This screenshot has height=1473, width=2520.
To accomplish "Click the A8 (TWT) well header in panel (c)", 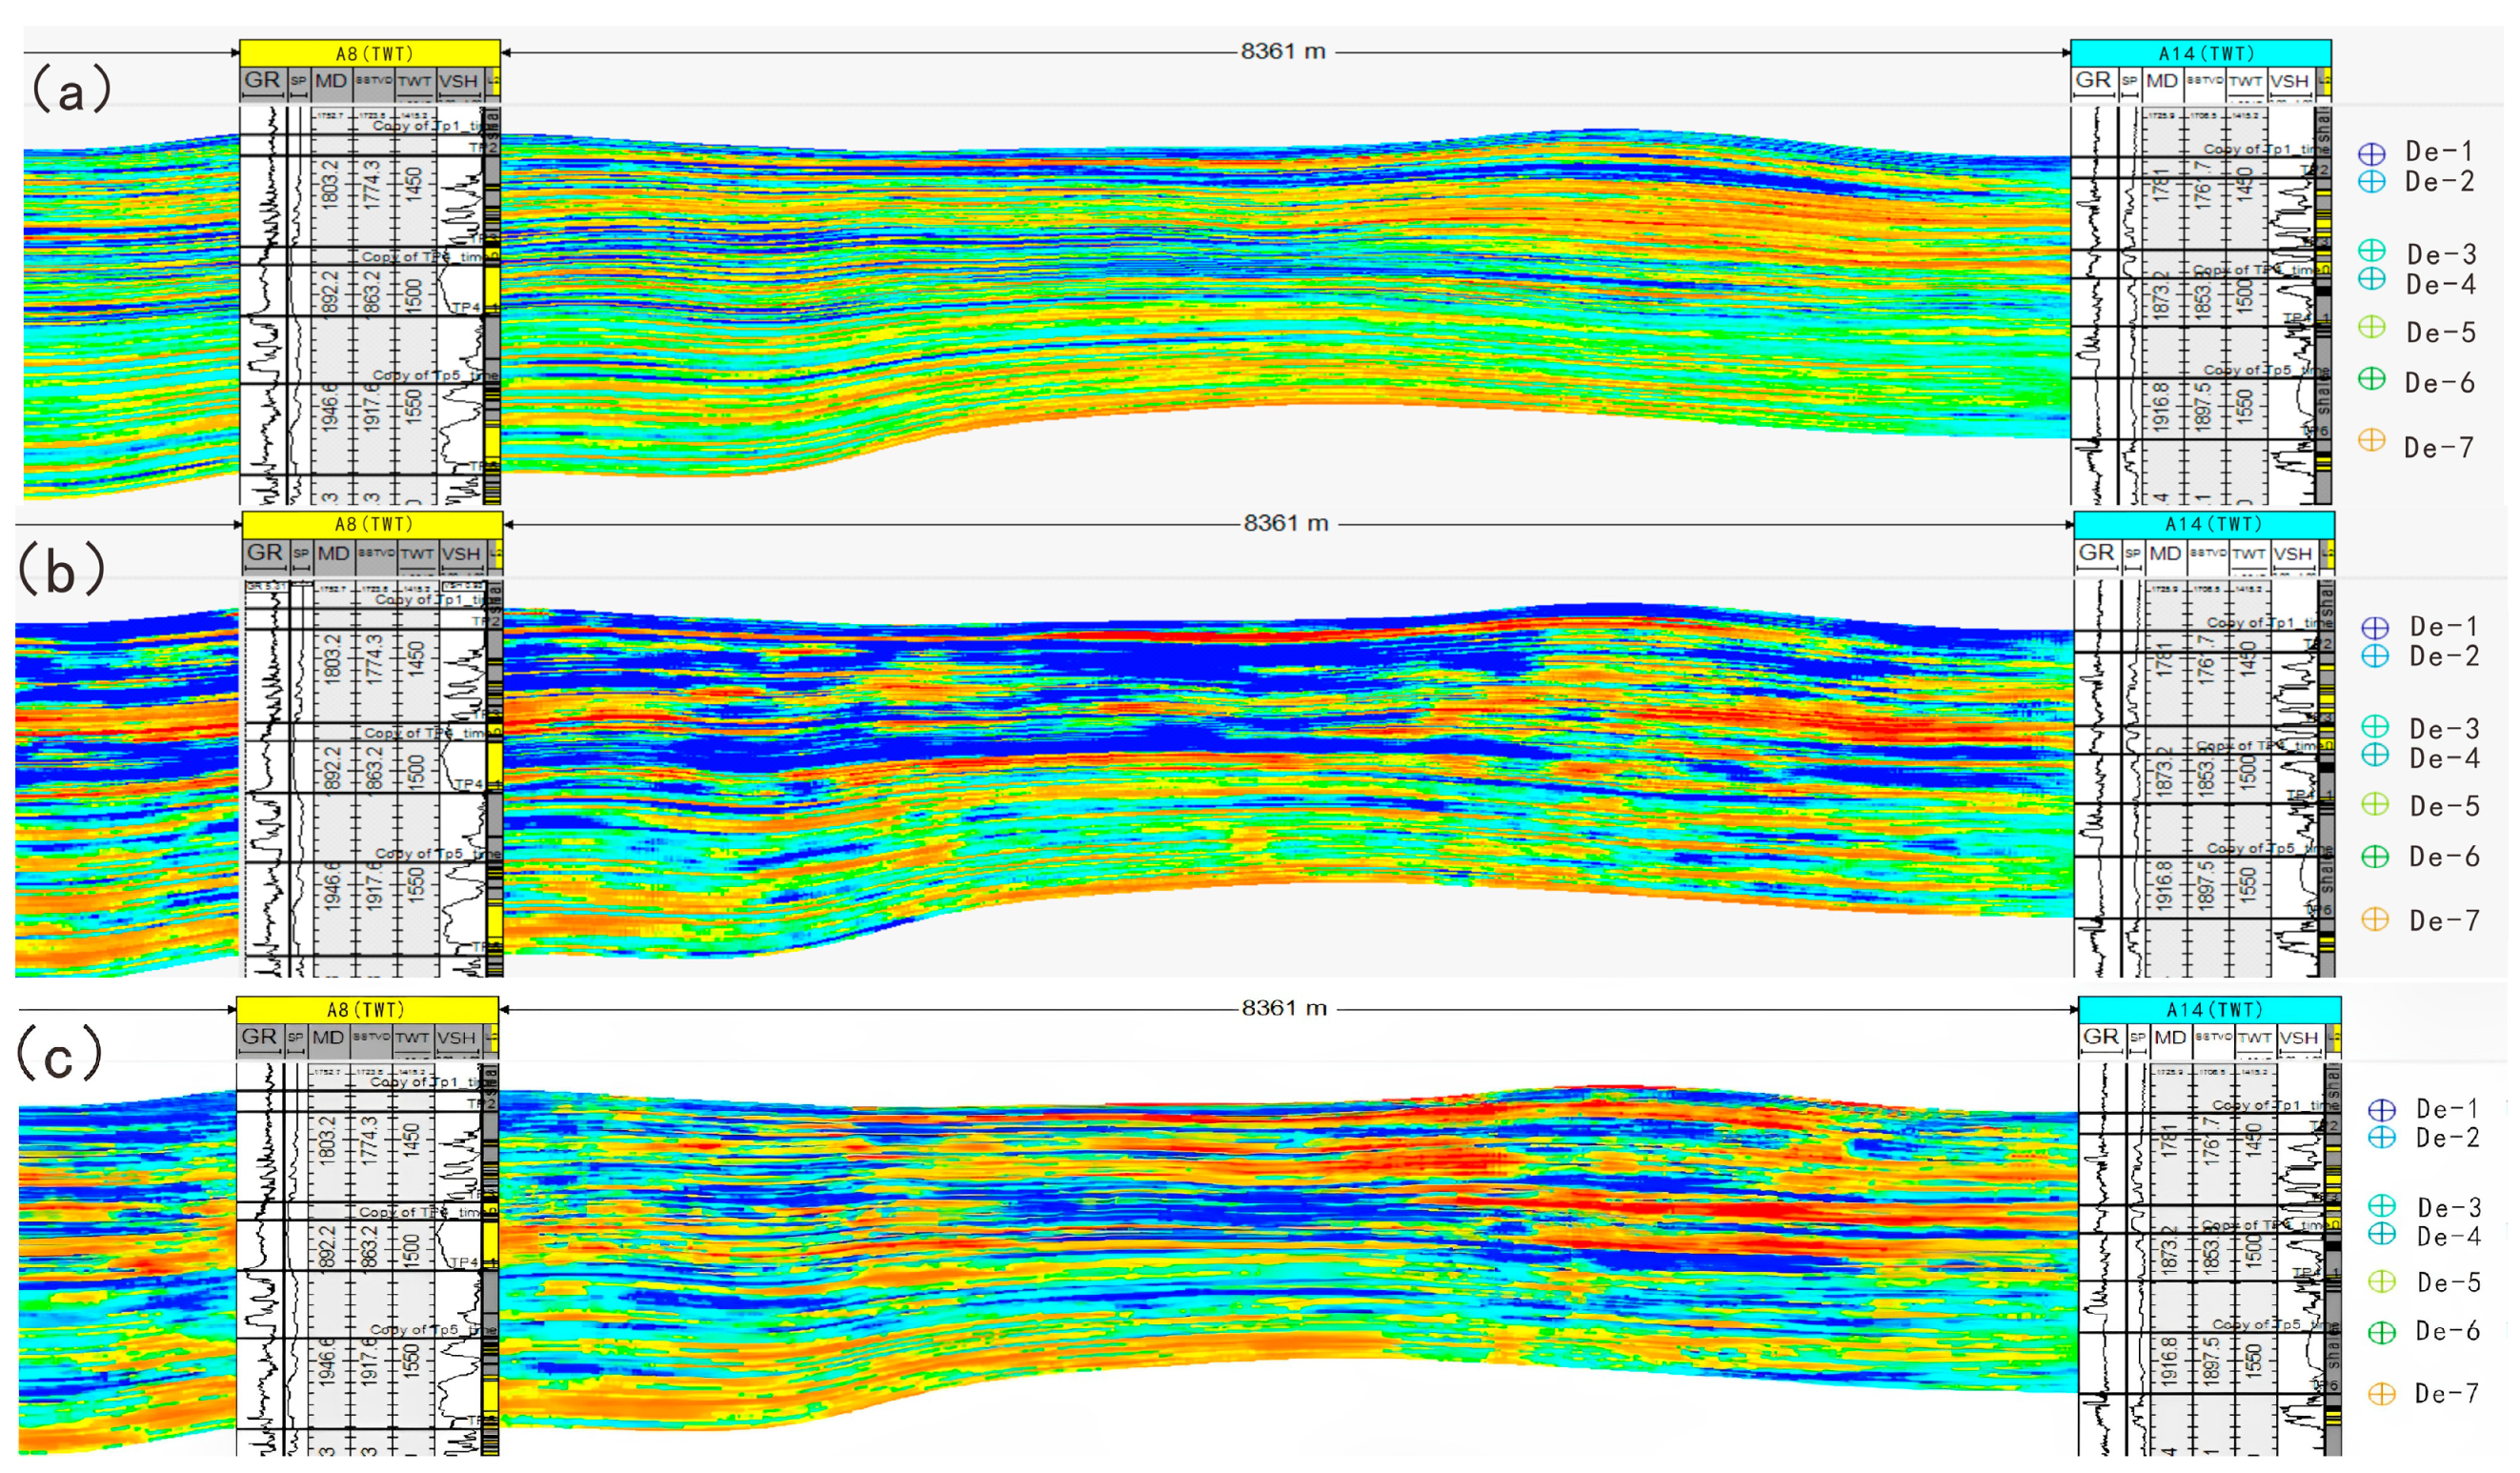I will 367,1009.
